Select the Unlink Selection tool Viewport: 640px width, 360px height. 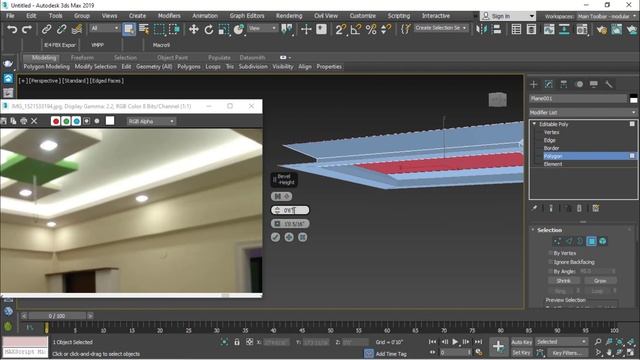point(61,29)
